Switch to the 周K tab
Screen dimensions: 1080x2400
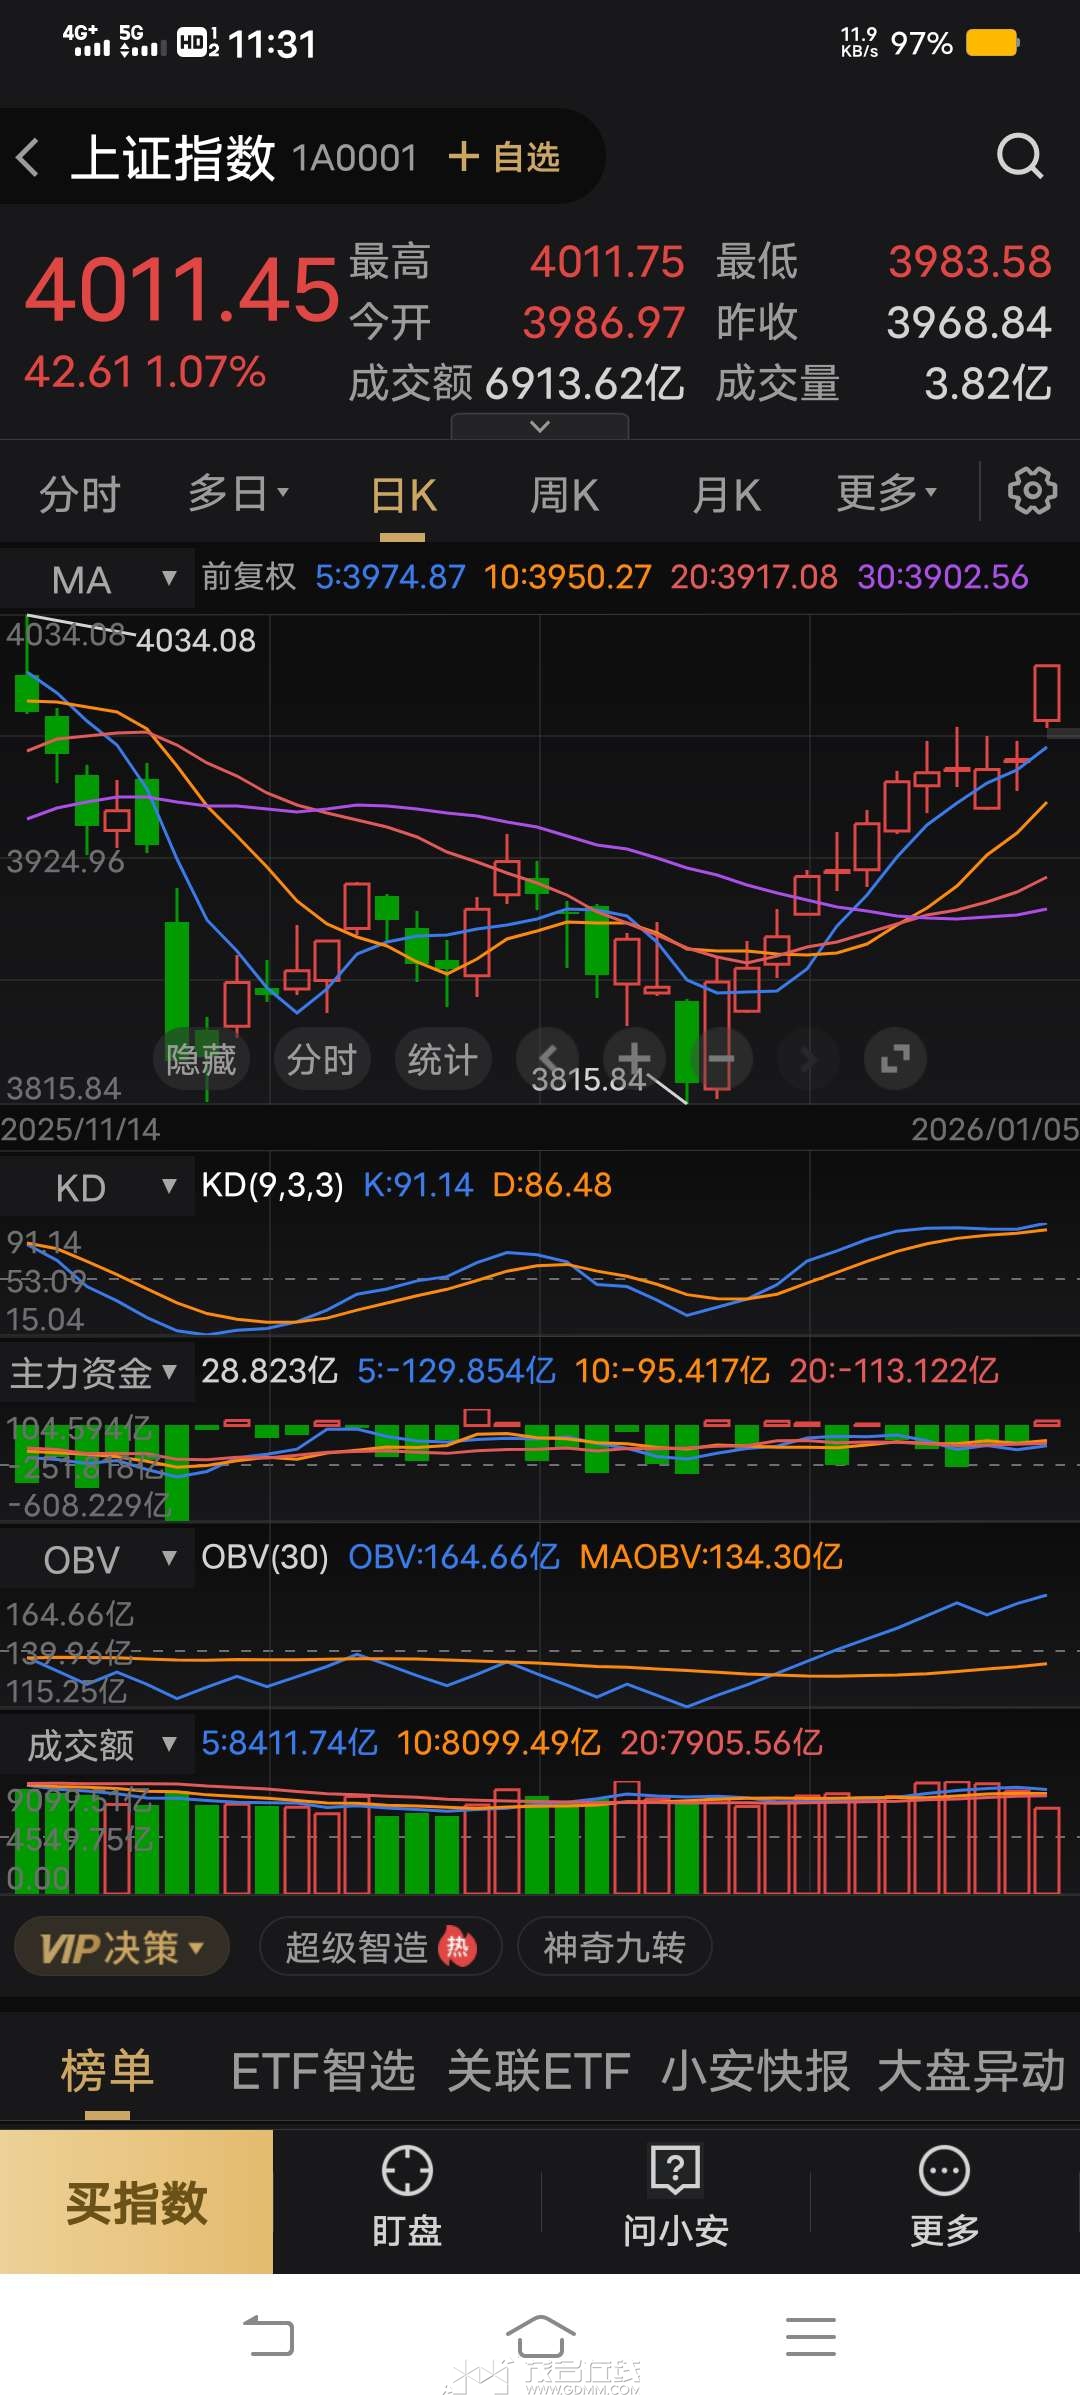click(564, 495)
